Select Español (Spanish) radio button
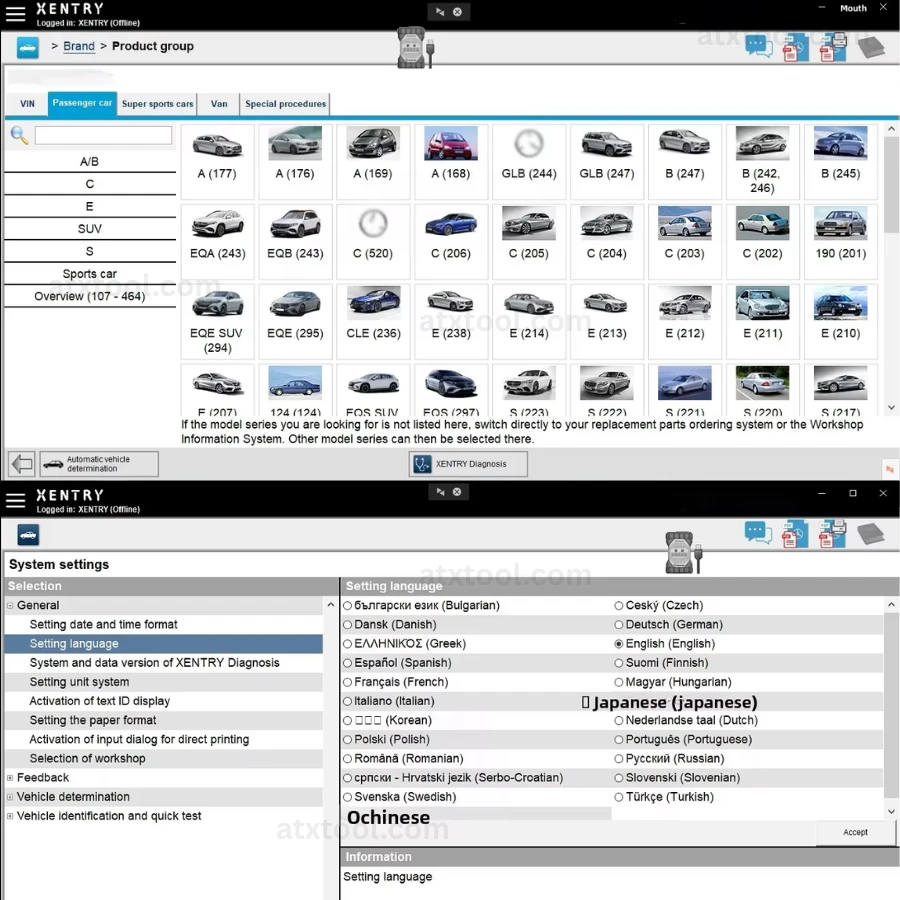Screen dimensions: 900x900 347,663
